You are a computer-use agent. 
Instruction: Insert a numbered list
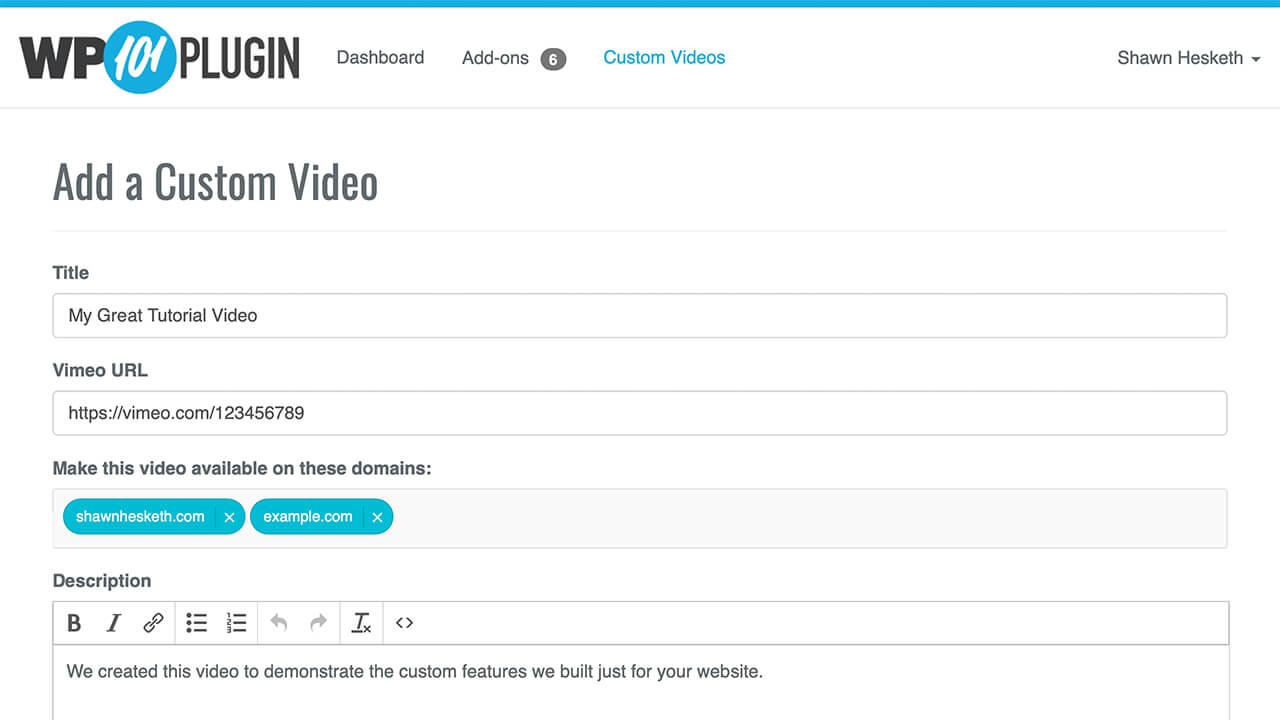[236, 623]
